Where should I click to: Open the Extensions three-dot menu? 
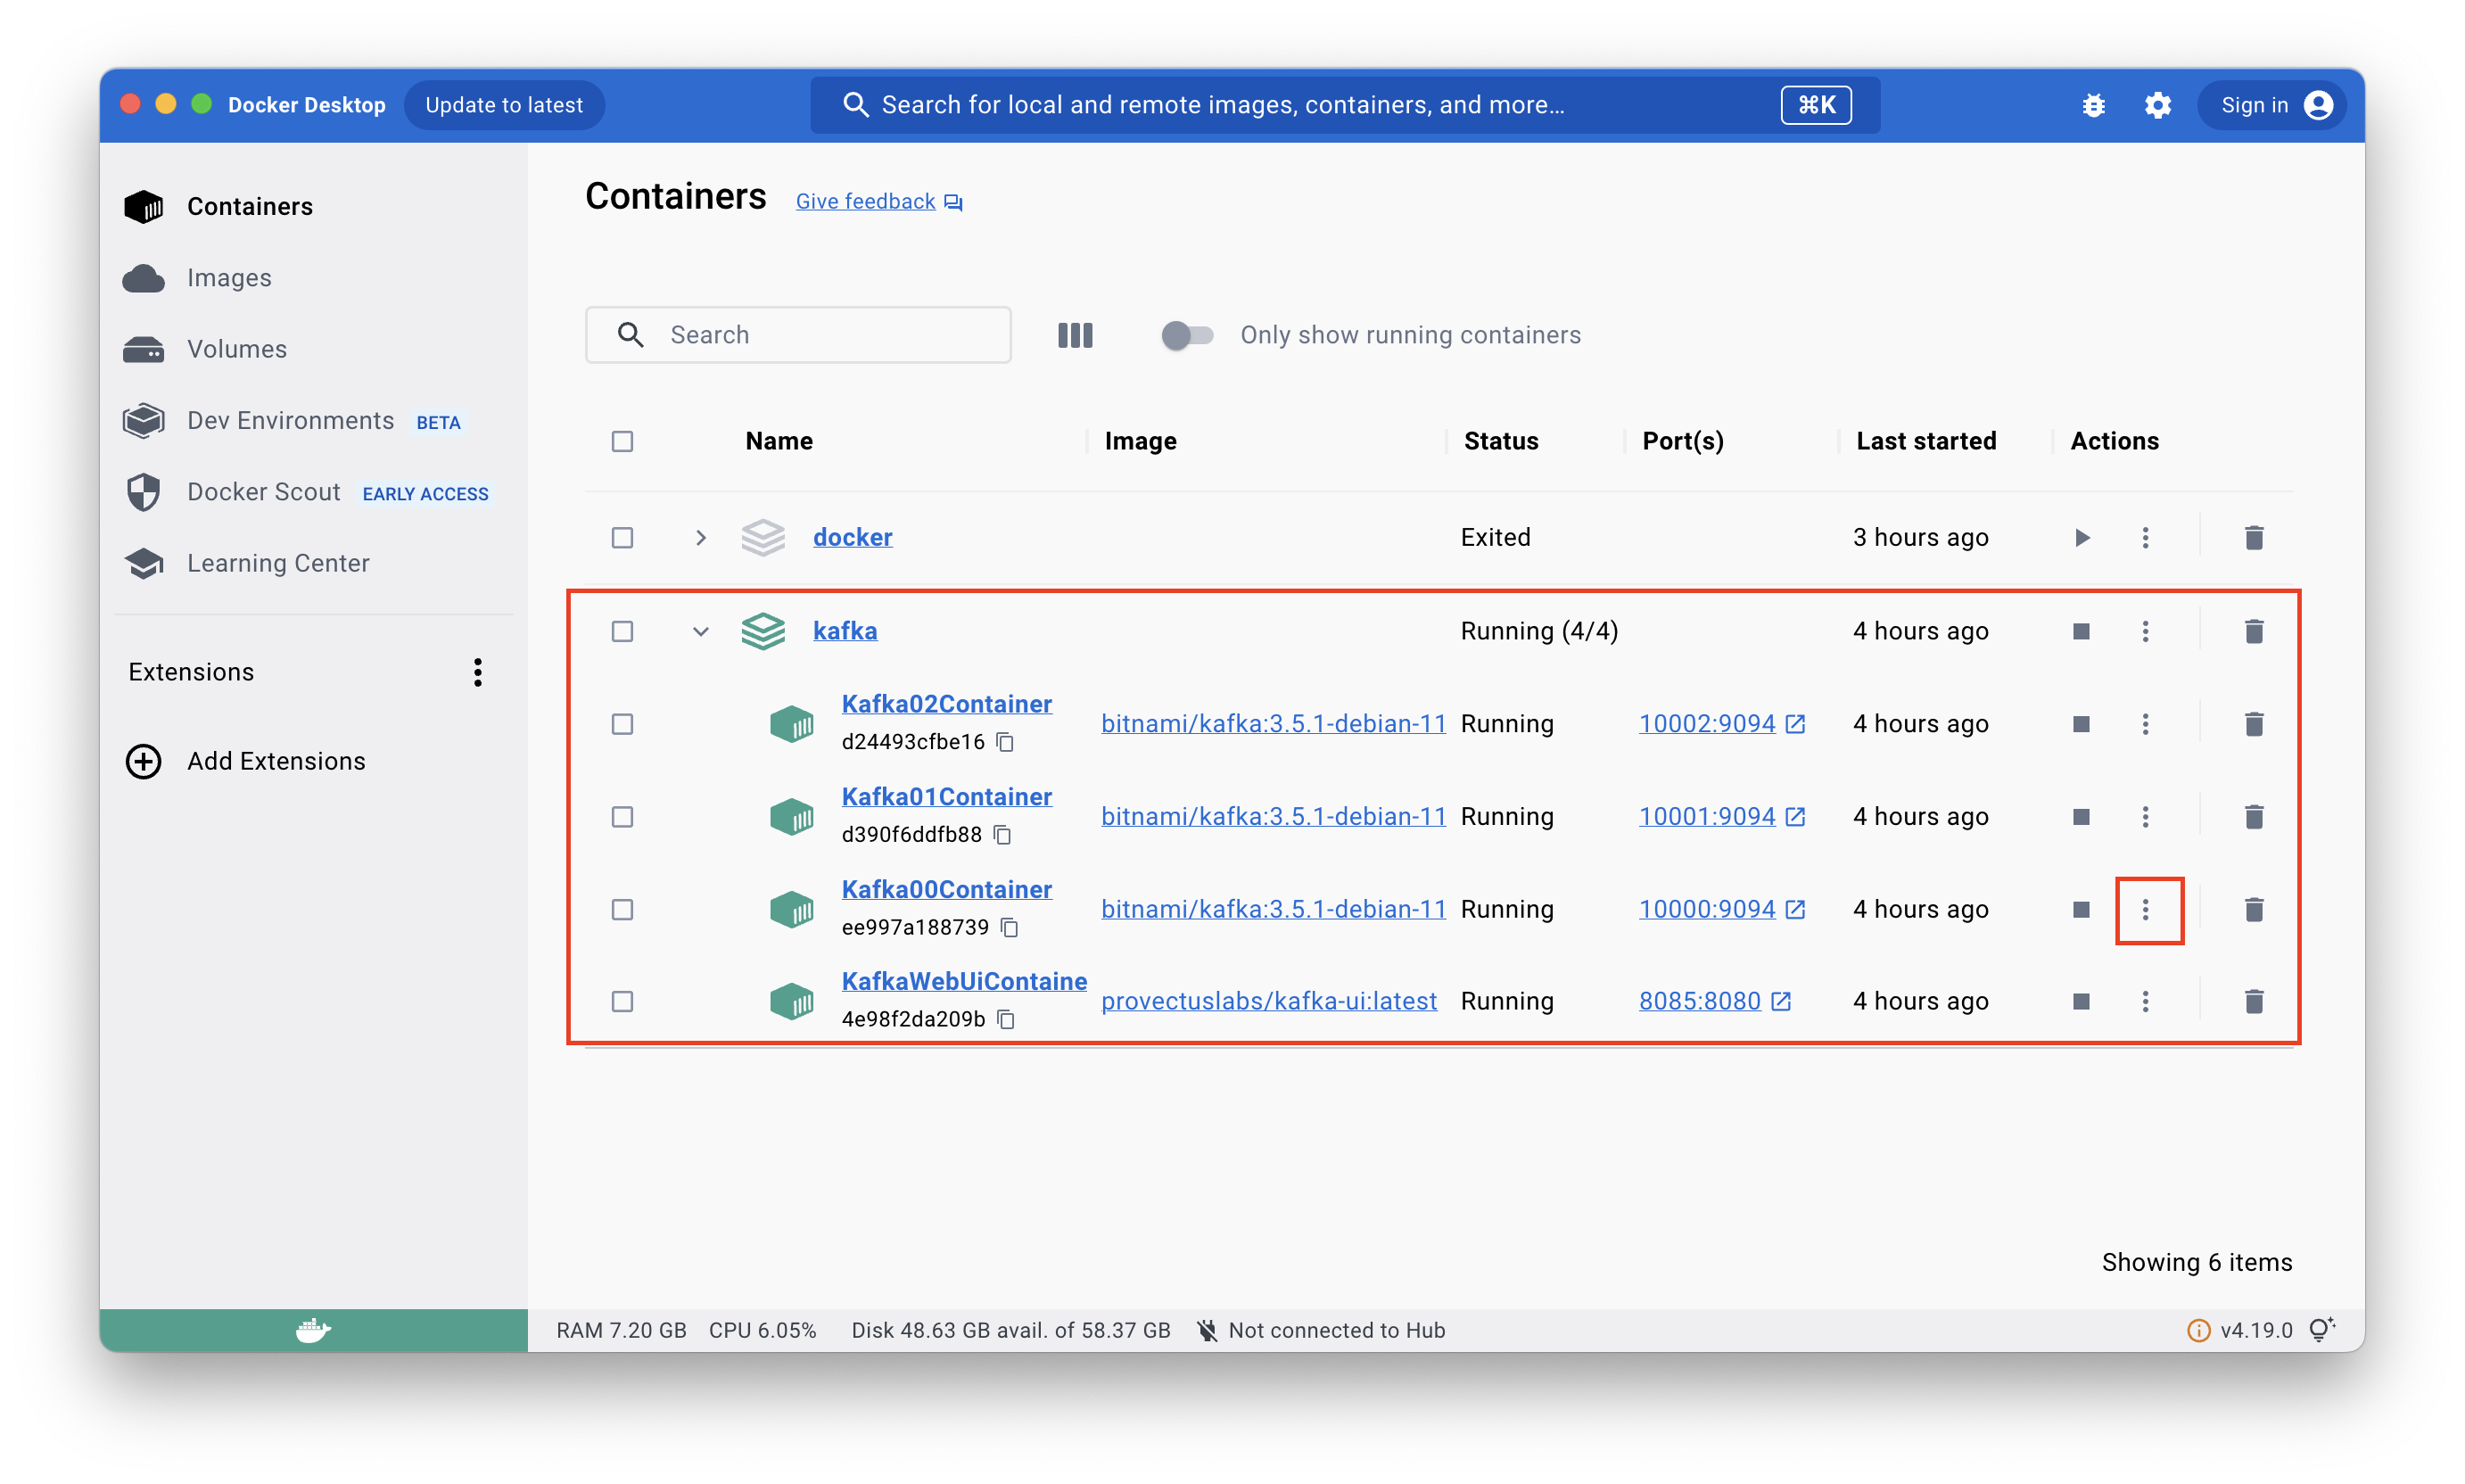[478, 672]
